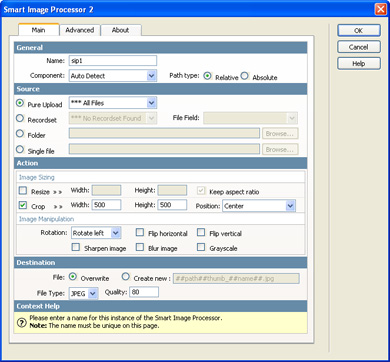Click the Create new filename pattern field

tap(236, 278)
